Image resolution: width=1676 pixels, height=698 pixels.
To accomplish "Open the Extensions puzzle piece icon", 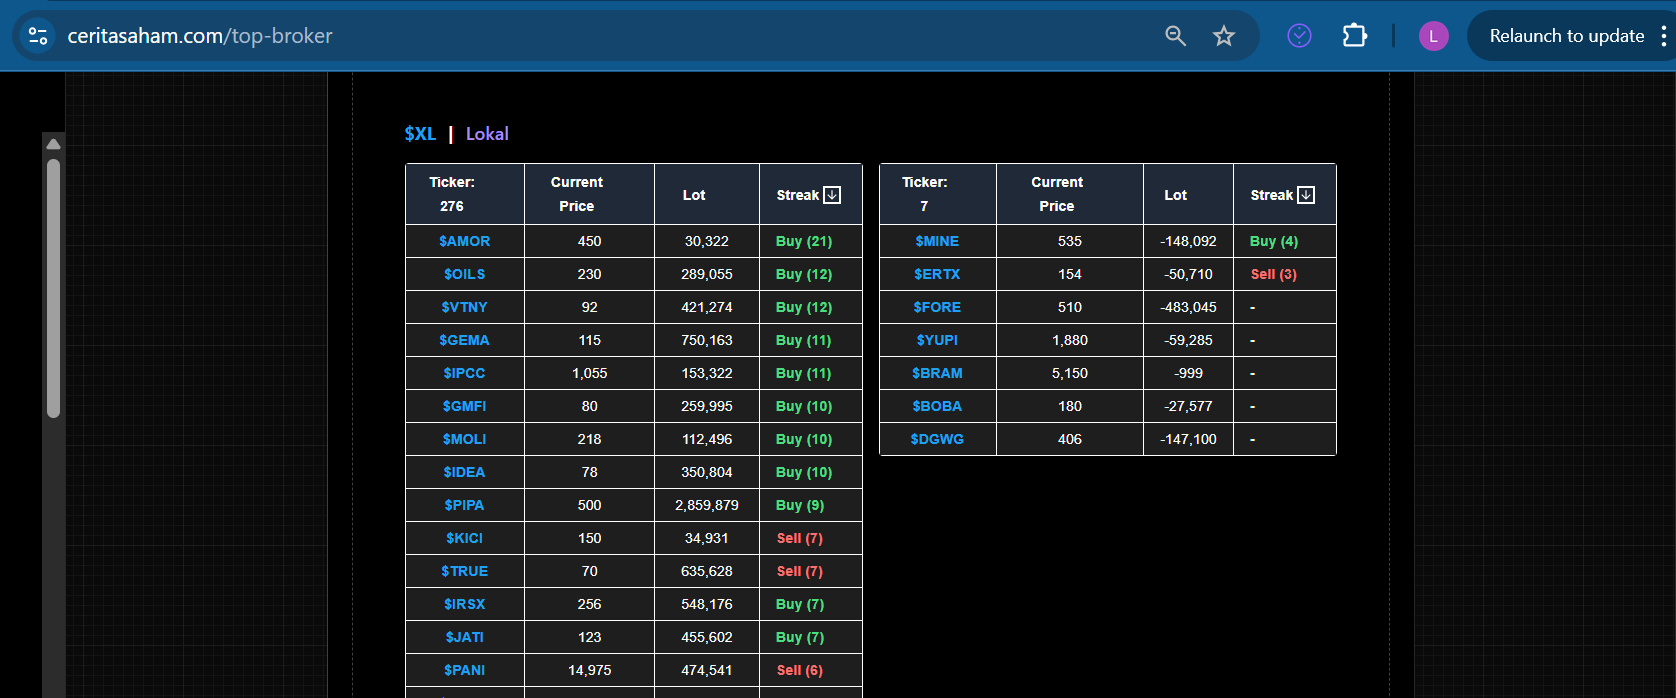I will click(x=1354, y=36).
